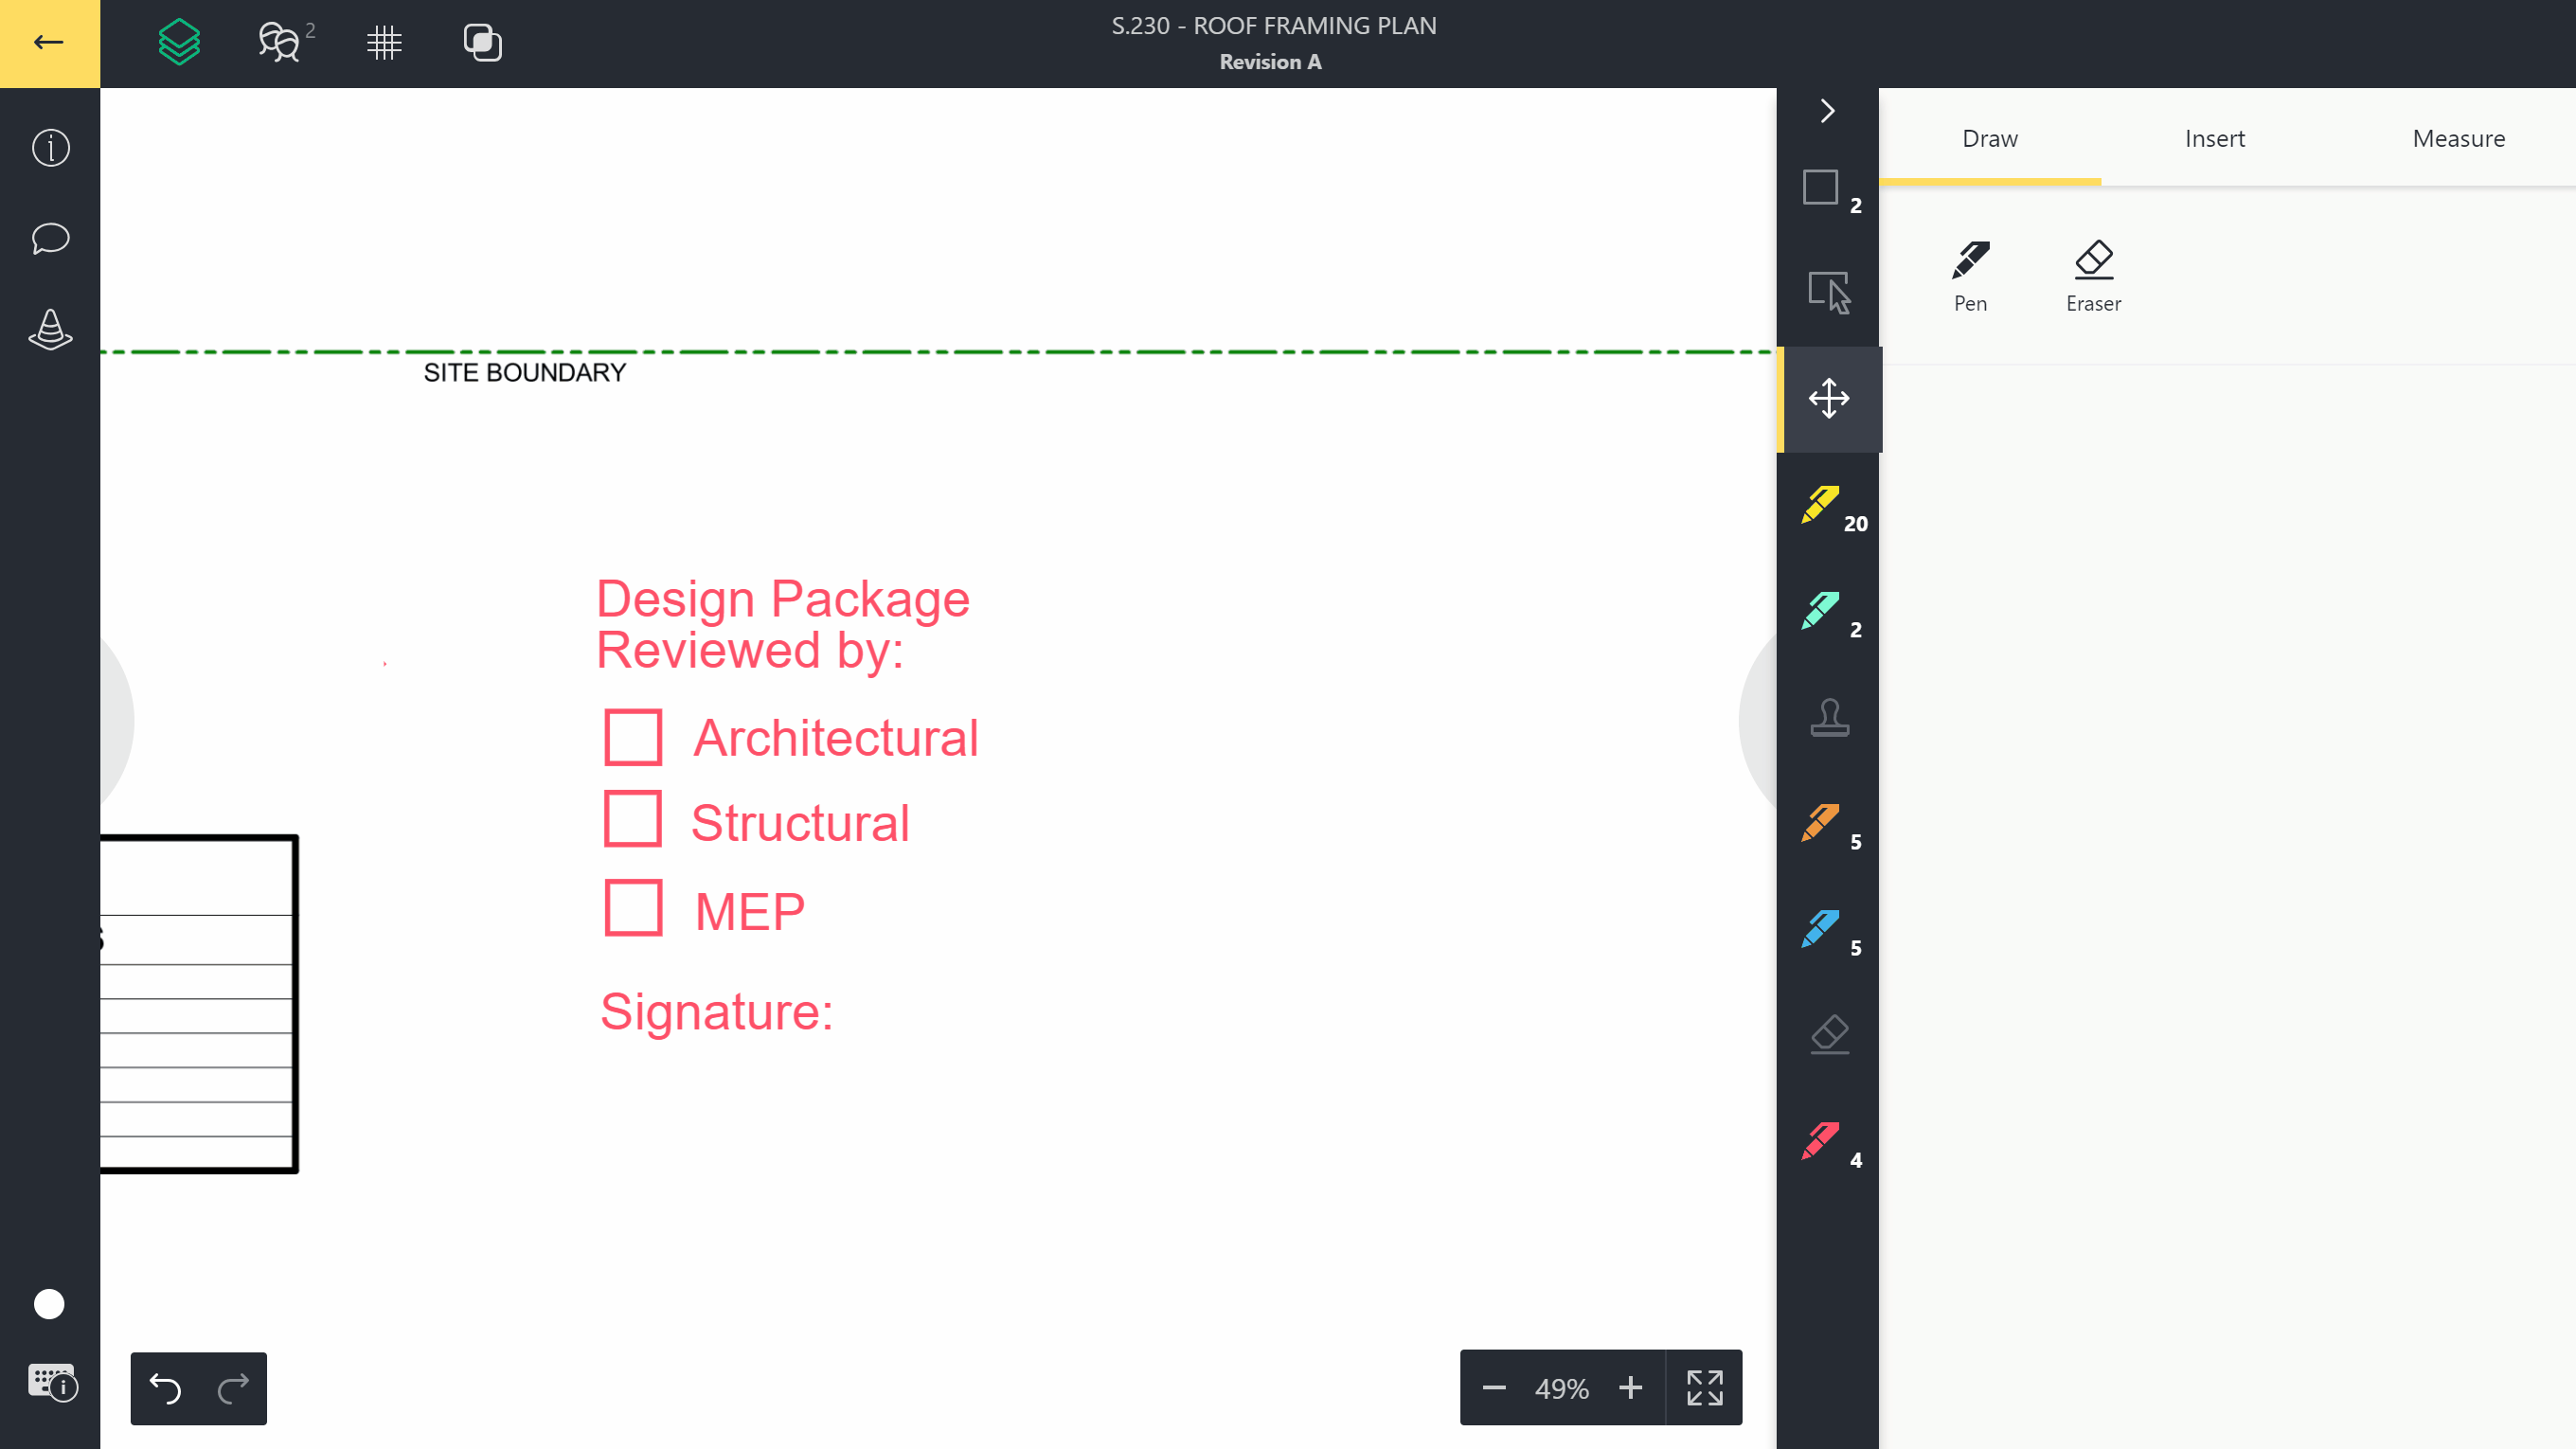Expand to full screen view
Viewport: 2576px width, 1449px height.
tap(1704, 1388)
